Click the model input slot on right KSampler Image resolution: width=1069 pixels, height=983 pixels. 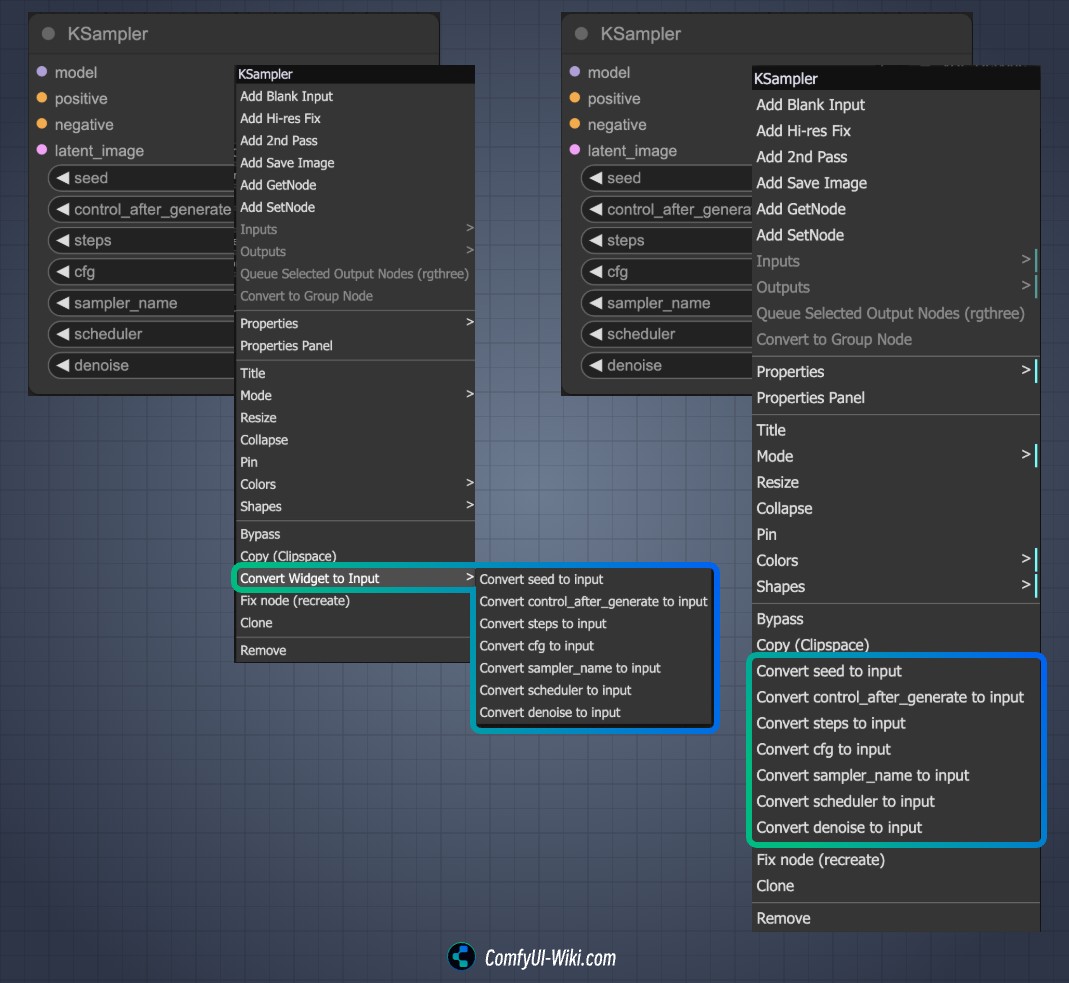(x=575, y=72)
